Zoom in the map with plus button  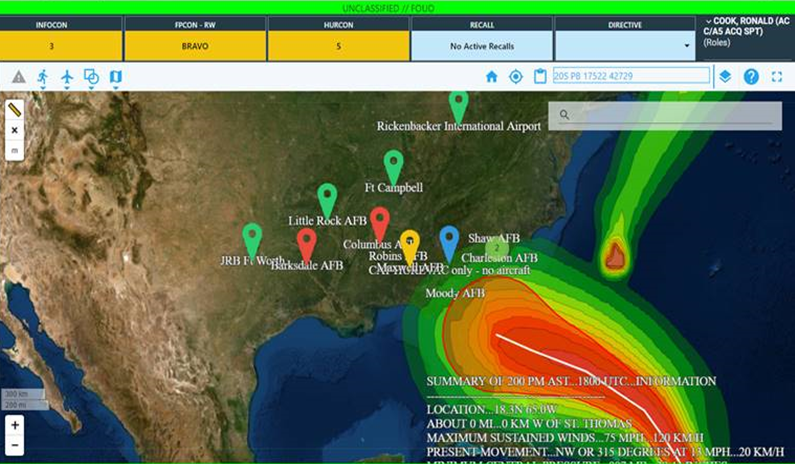[x=15, y=425]
